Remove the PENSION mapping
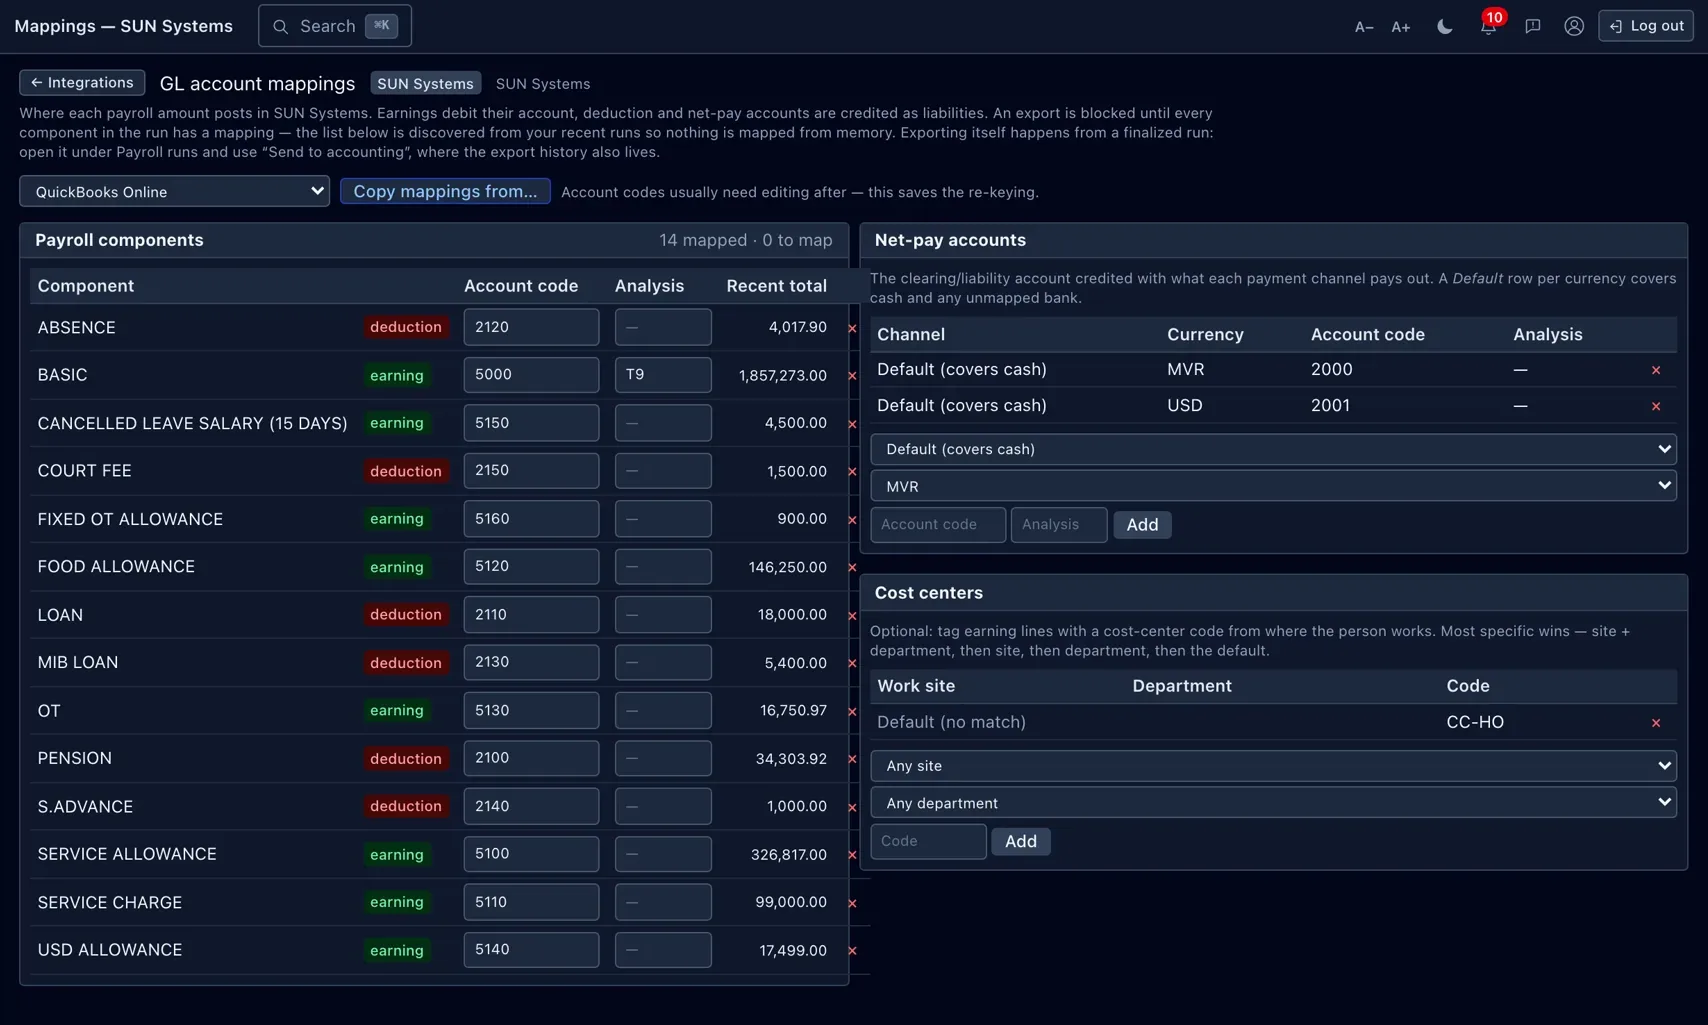Viewport: 1708px width, 1025px height. (x=852, y=759)
